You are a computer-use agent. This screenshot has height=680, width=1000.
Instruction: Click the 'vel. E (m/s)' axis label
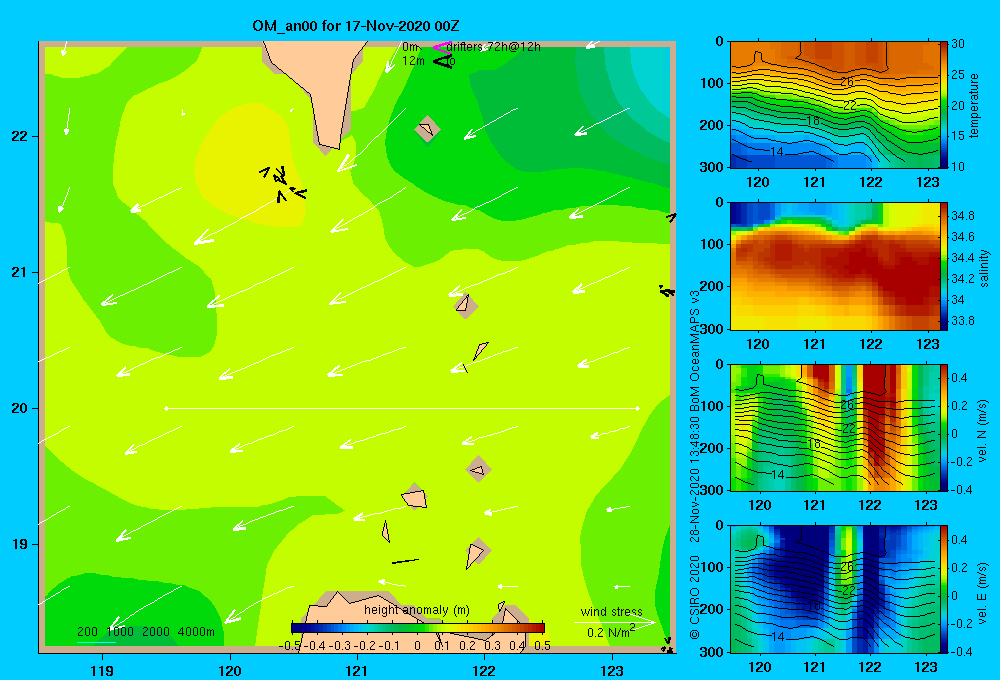983,592
